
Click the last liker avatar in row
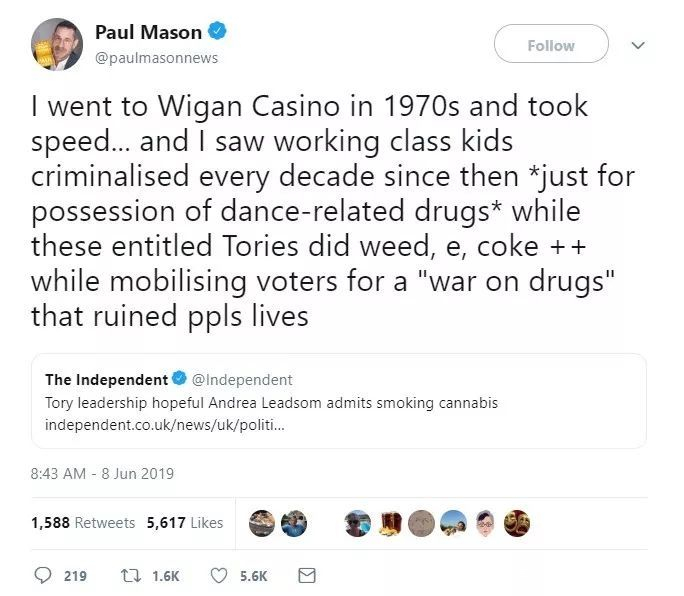517,522
